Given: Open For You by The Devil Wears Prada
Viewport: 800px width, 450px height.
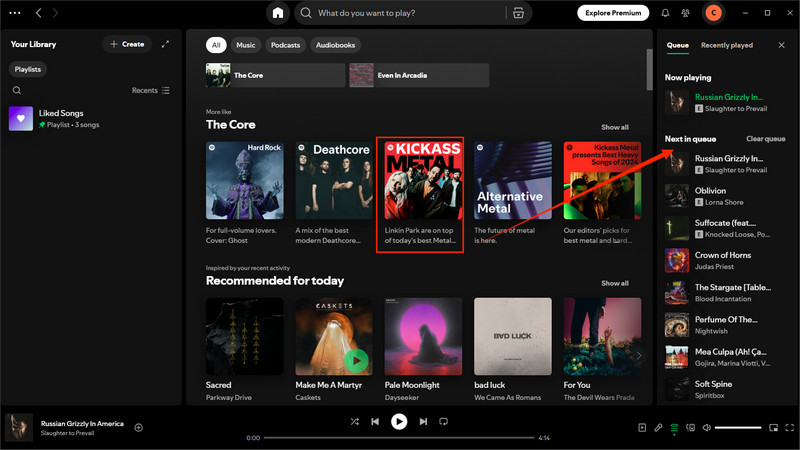Looking at the screenshot, I should click(602, 337).
